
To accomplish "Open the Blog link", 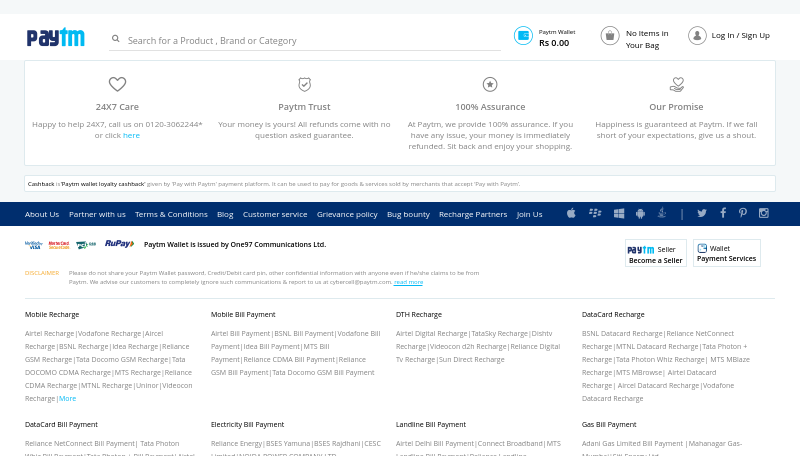I will [225, 214].
